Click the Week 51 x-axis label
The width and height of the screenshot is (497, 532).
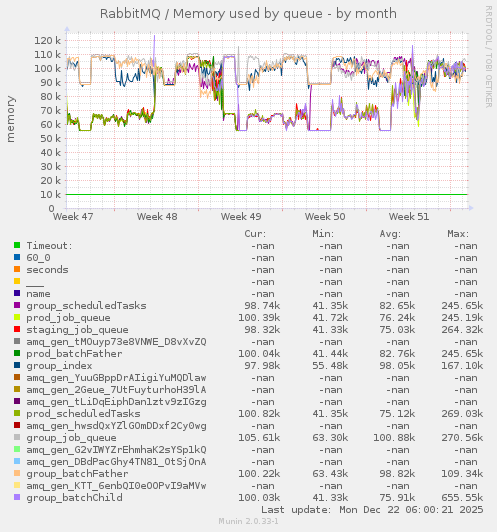tap(409, 216)
